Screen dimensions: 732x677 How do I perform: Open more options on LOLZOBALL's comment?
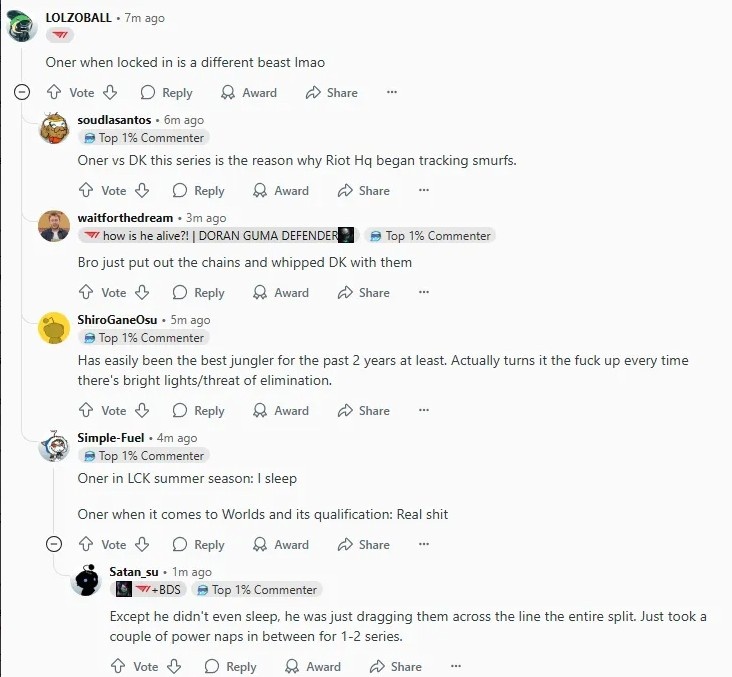[x=392, y=92]
